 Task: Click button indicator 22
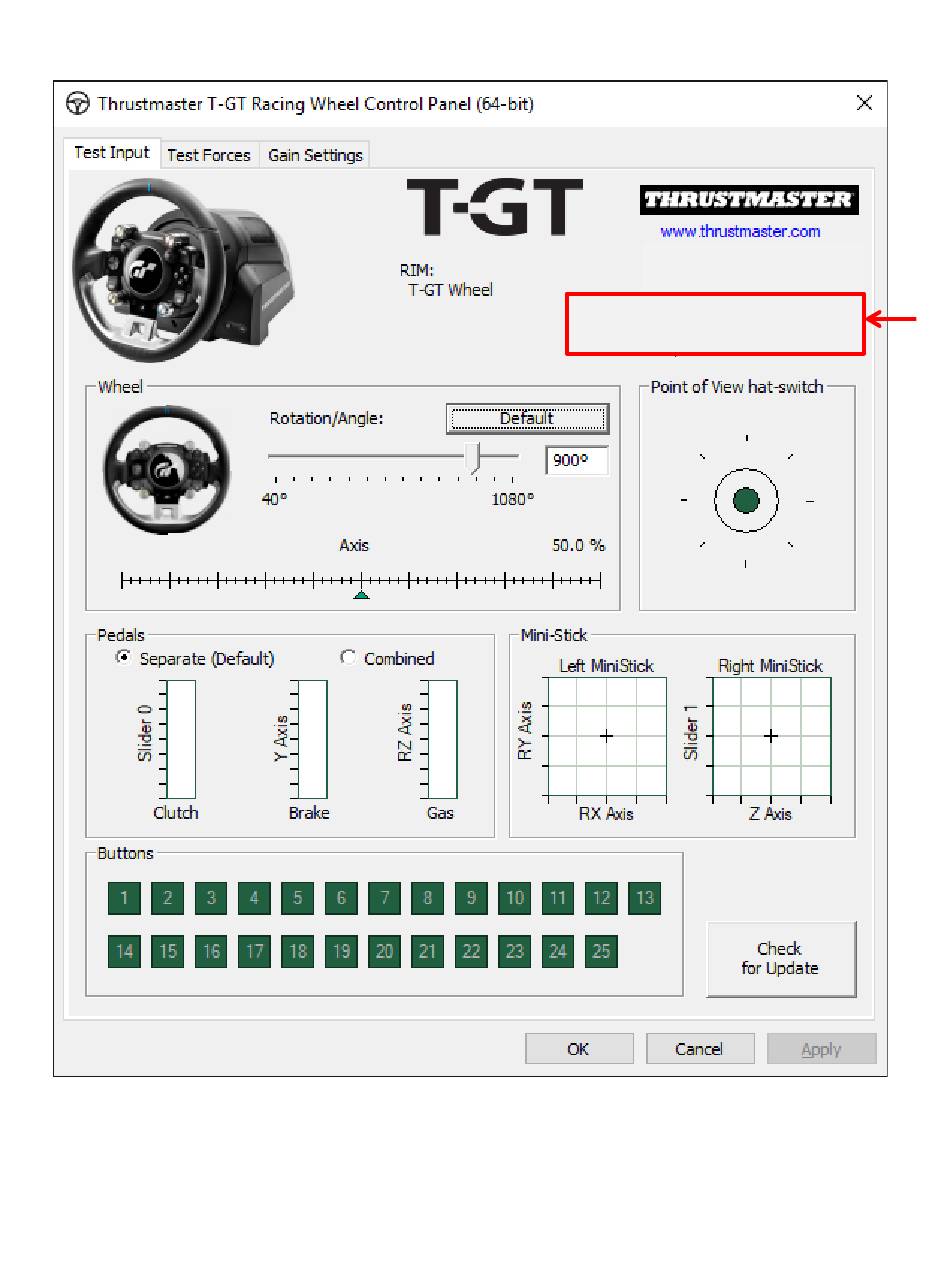pos(471,951)
